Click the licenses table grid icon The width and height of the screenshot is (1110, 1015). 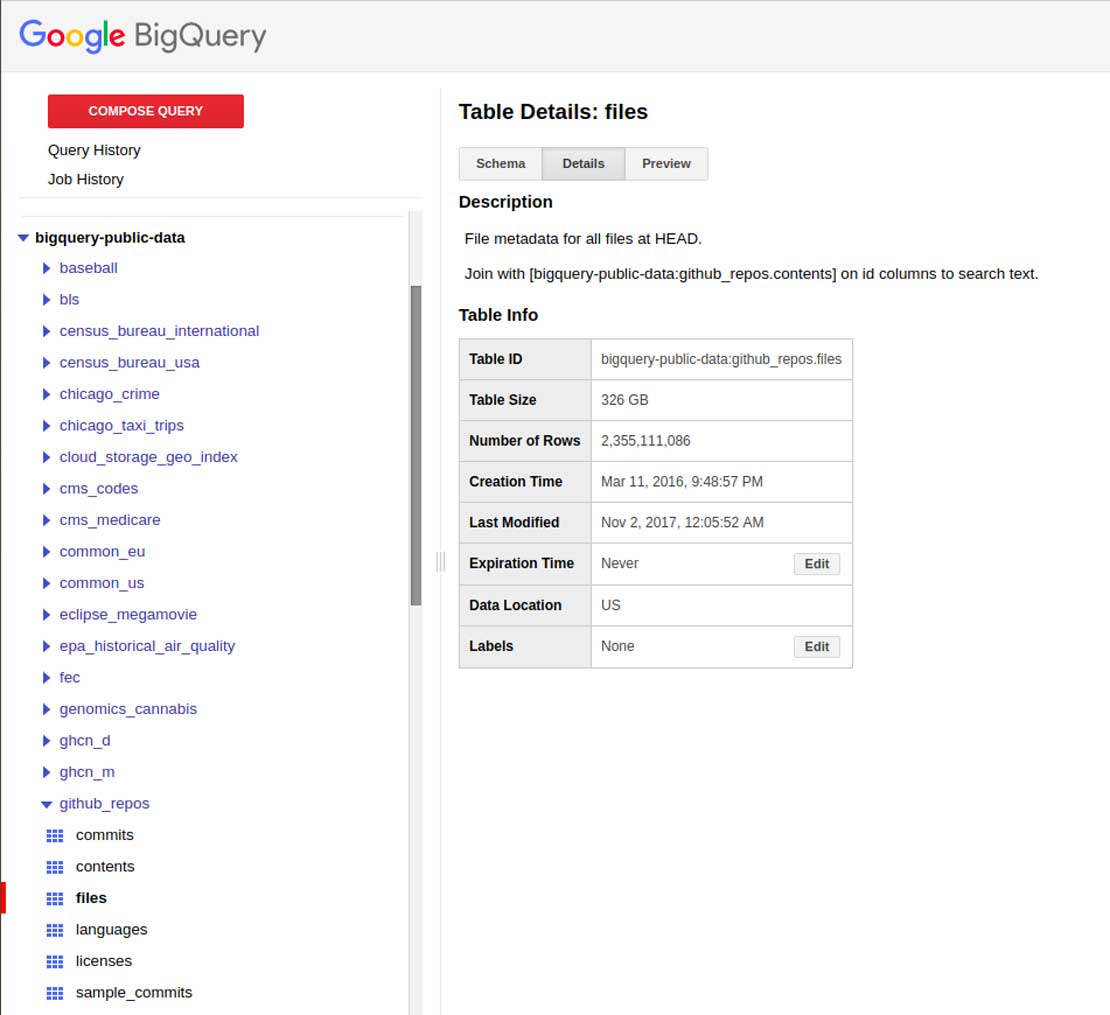pyautogui.click(x=55, y=962)
